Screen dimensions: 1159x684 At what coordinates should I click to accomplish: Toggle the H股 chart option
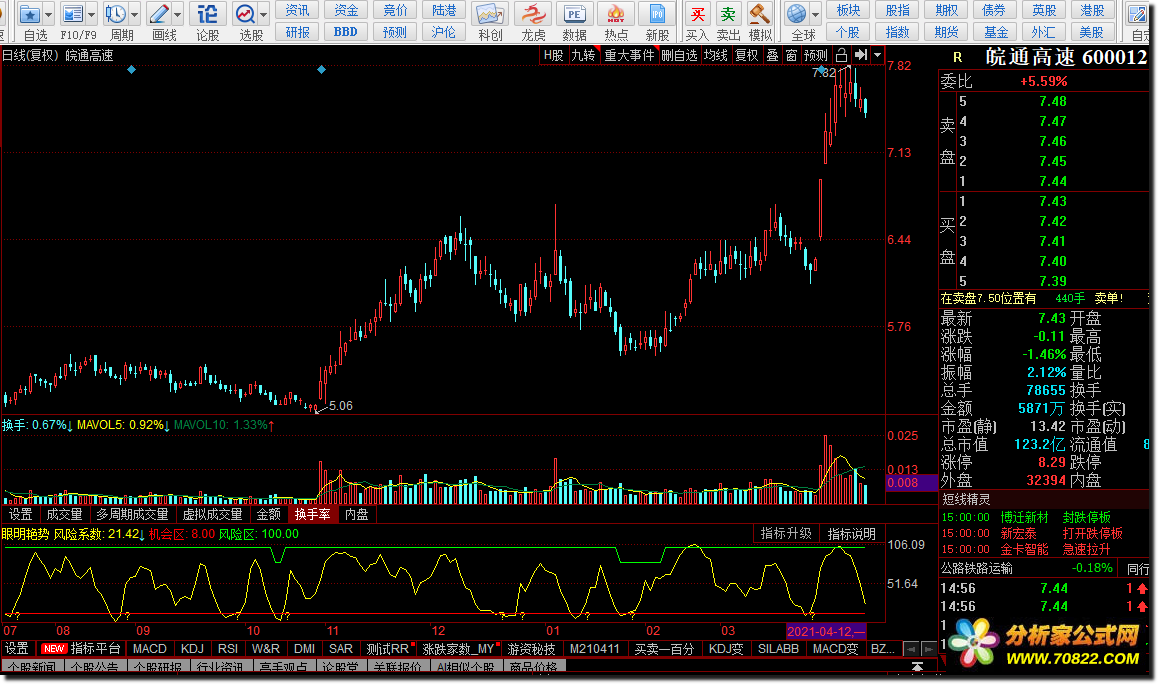point(554,55)
